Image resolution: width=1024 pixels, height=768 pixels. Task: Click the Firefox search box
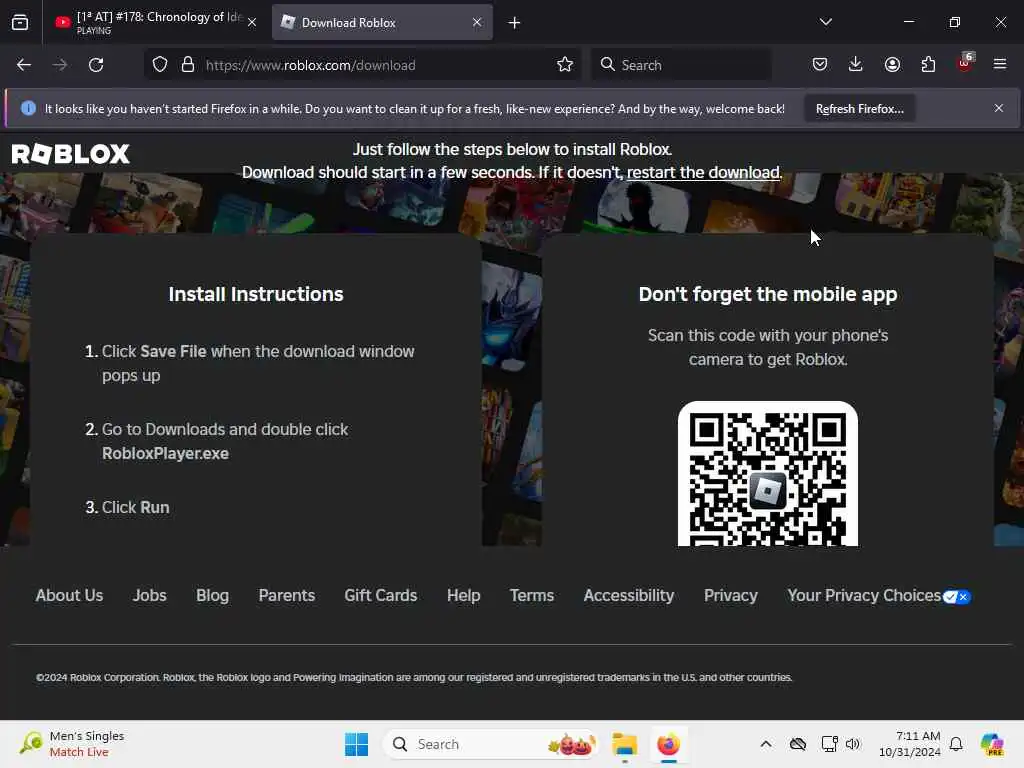(x=681, y=65)
